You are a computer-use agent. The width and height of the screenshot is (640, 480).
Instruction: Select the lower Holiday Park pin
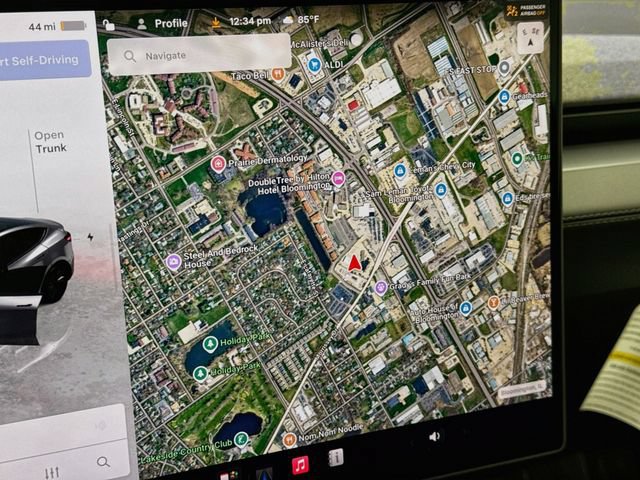click(200, 373)
